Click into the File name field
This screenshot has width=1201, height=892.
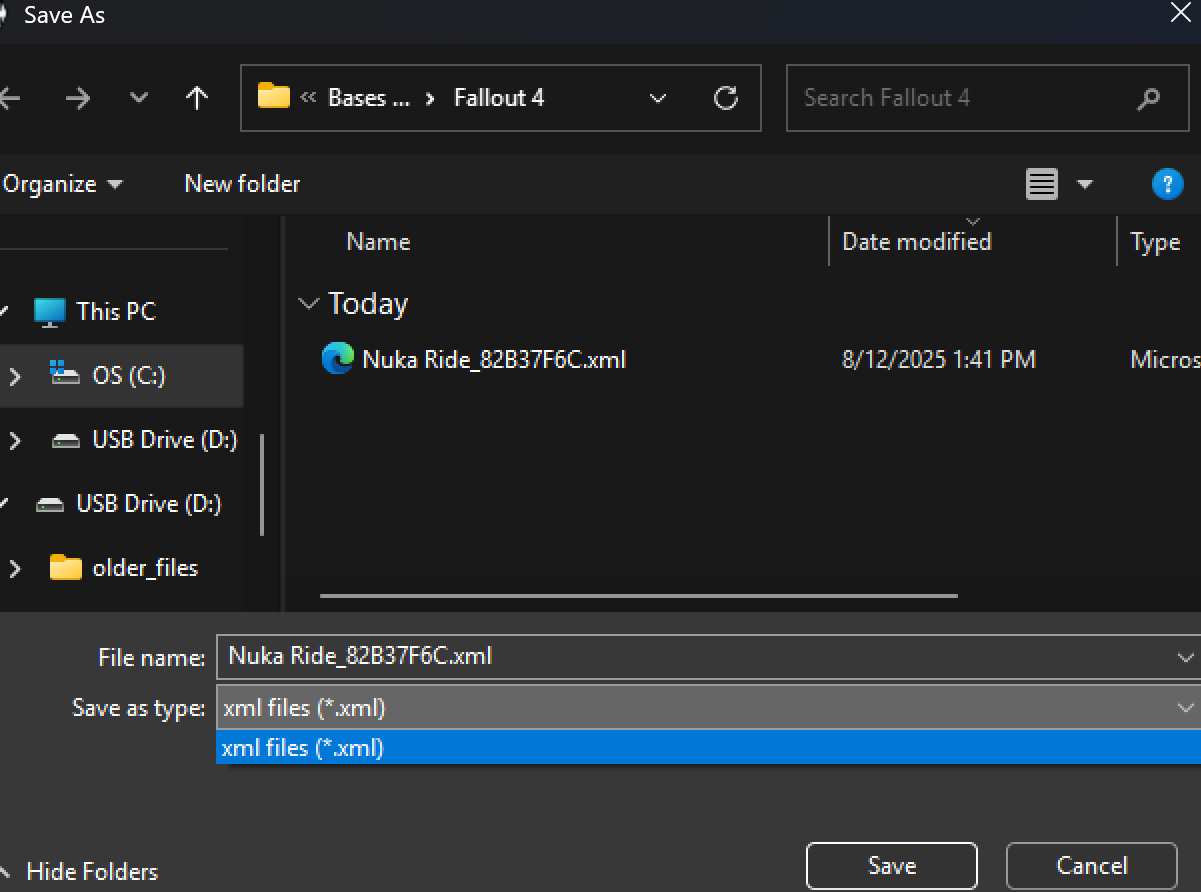click(690, 657)
